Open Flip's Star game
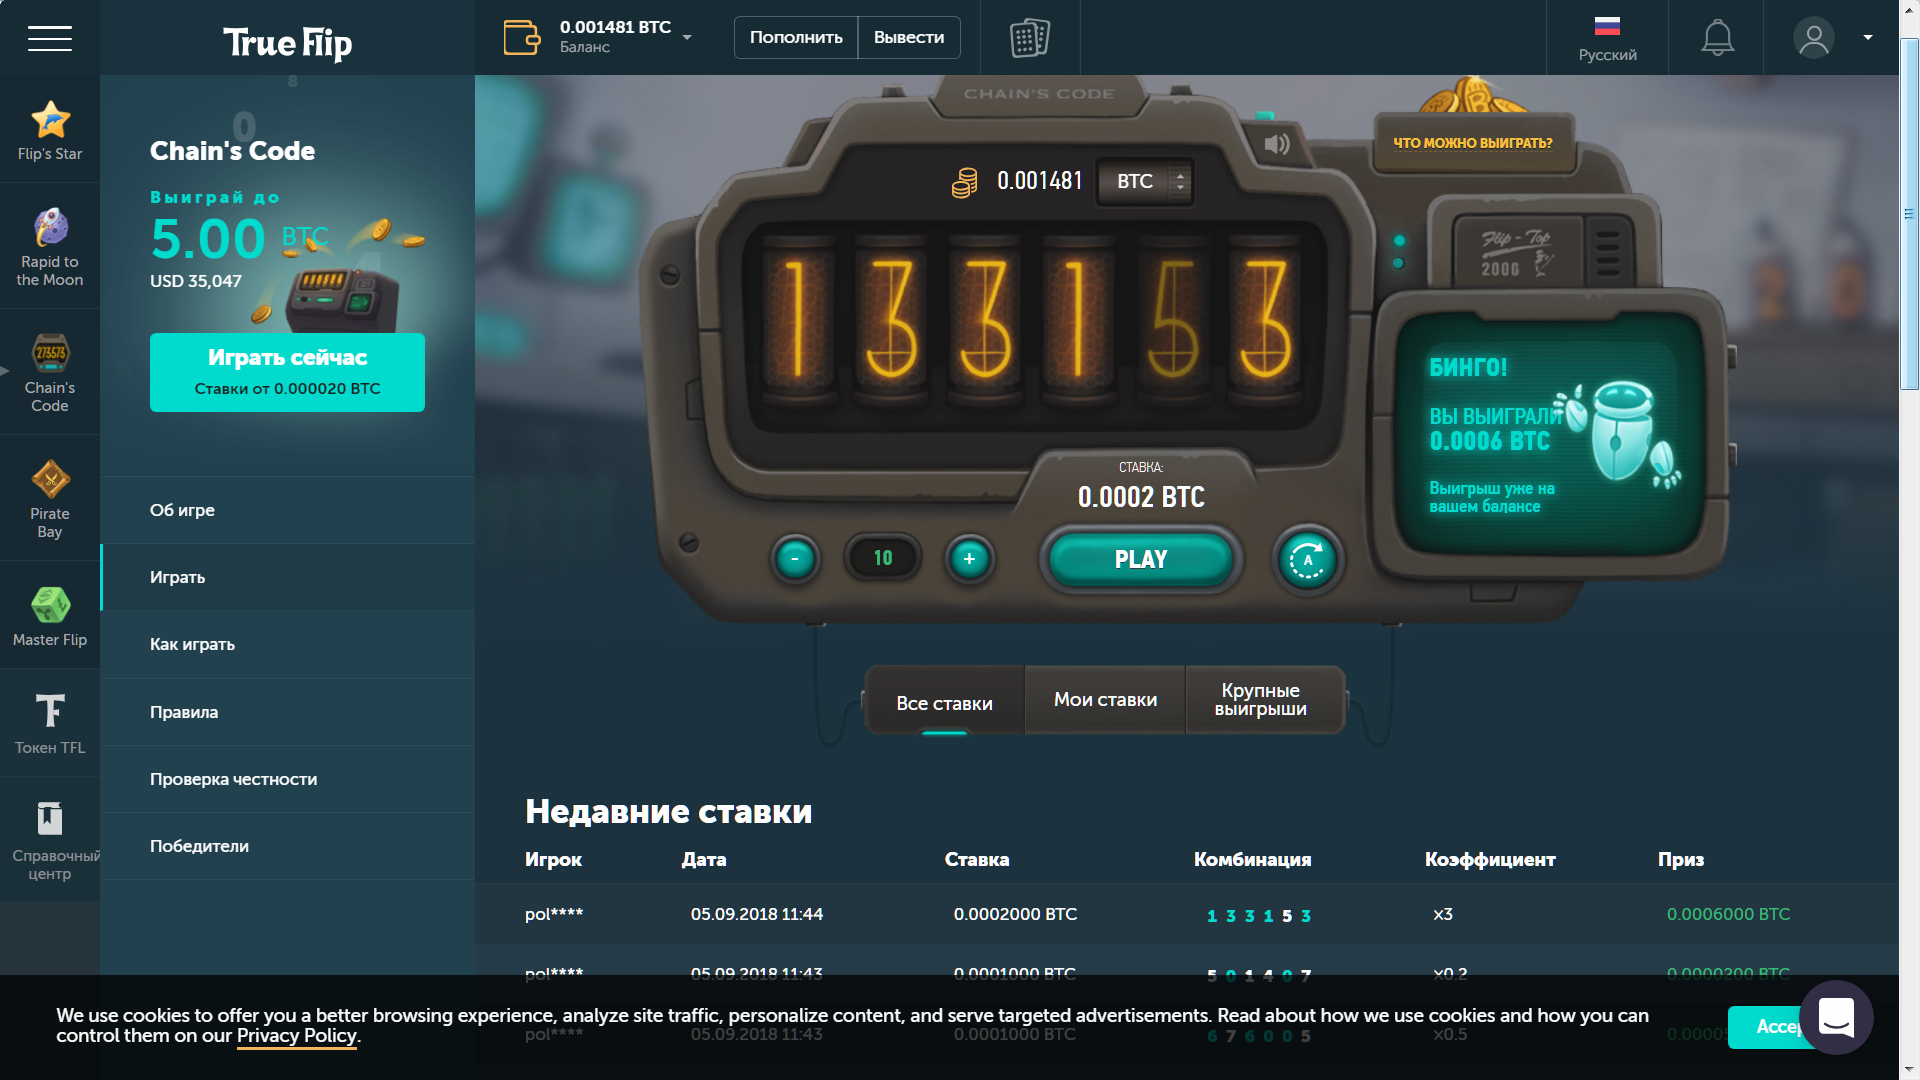 [50, 130]
